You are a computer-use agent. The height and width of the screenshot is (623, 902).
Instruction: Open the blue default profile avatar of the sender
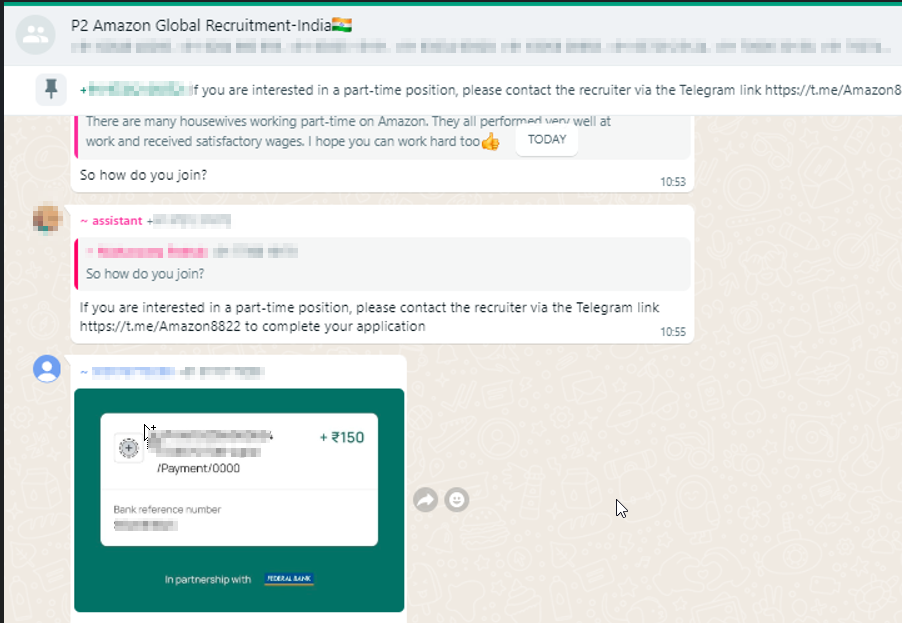pos(47,369)
